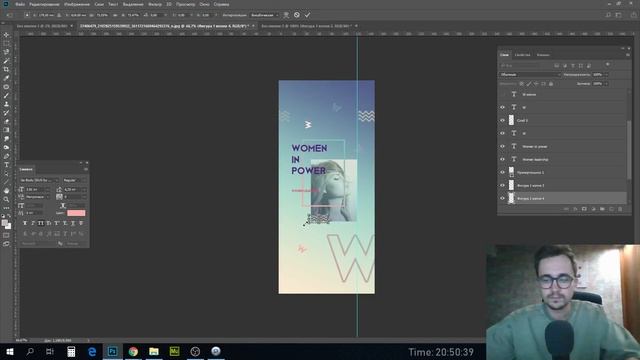The width and height of the screenshot is (640, 360).
Task: Select the Eyedropper tool
Action: [x=6, y=78]
